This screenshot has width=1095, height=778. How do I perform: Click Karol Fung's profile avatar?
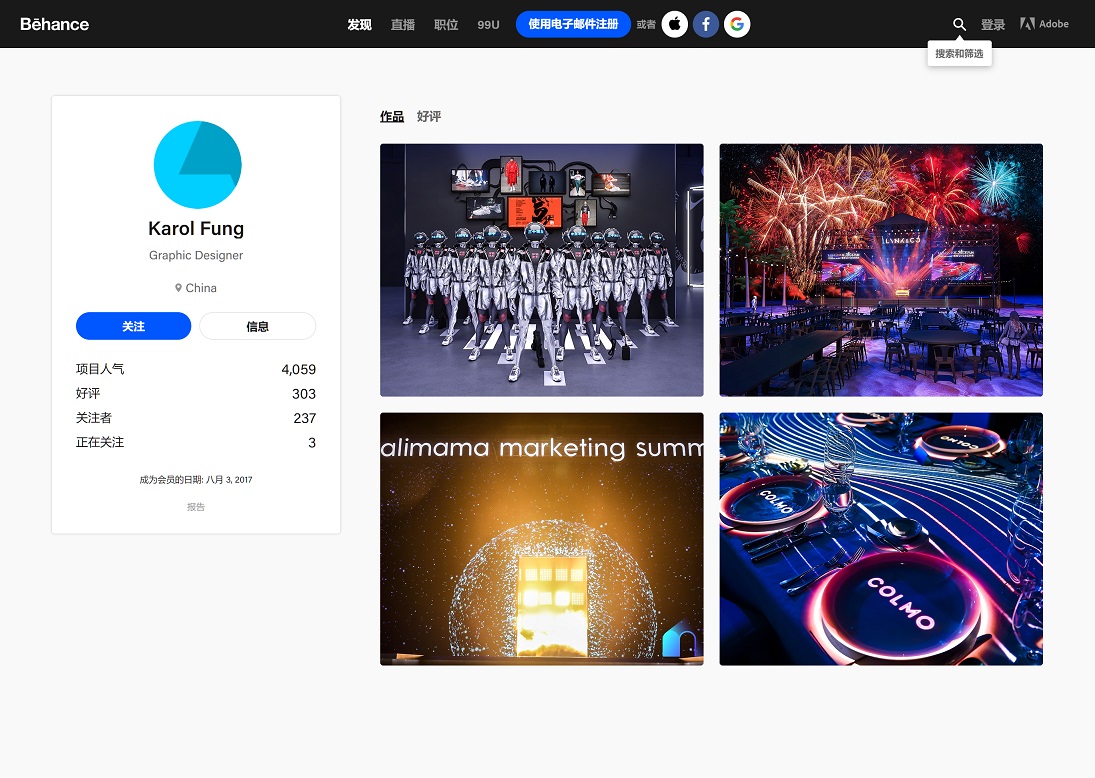coord(198,165)
